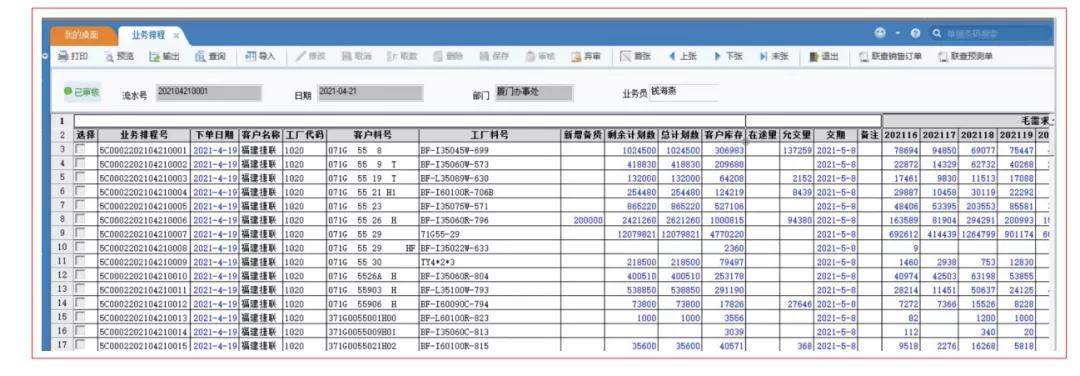Click the help question mark icon

point(915,33)
